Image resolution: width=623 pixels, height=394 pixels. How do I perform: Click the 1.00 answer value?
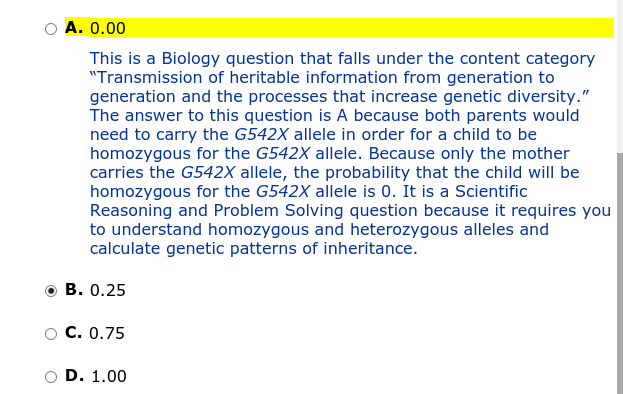pyautogui.click(x=108, y=376)
